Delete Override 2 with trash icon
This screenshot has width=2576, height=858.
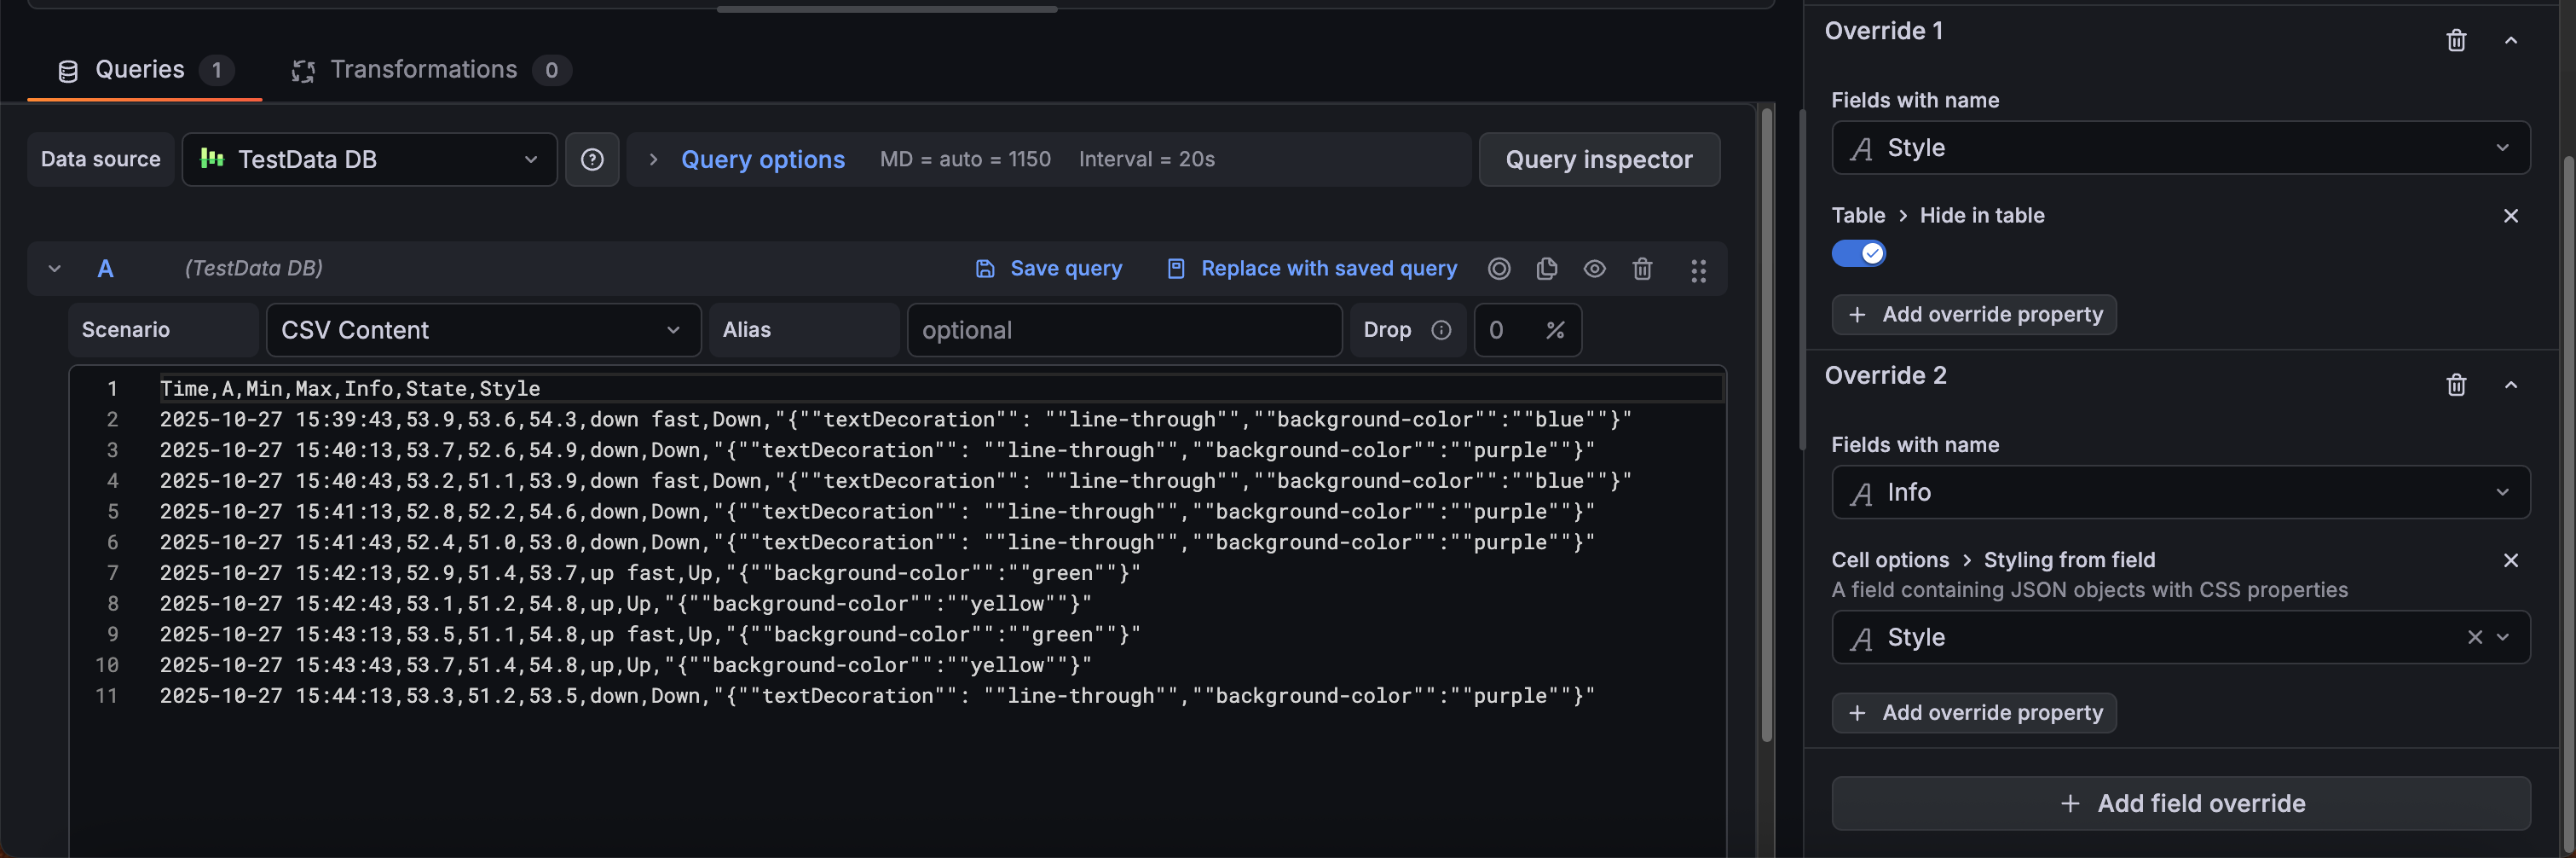pos(2456,385)
